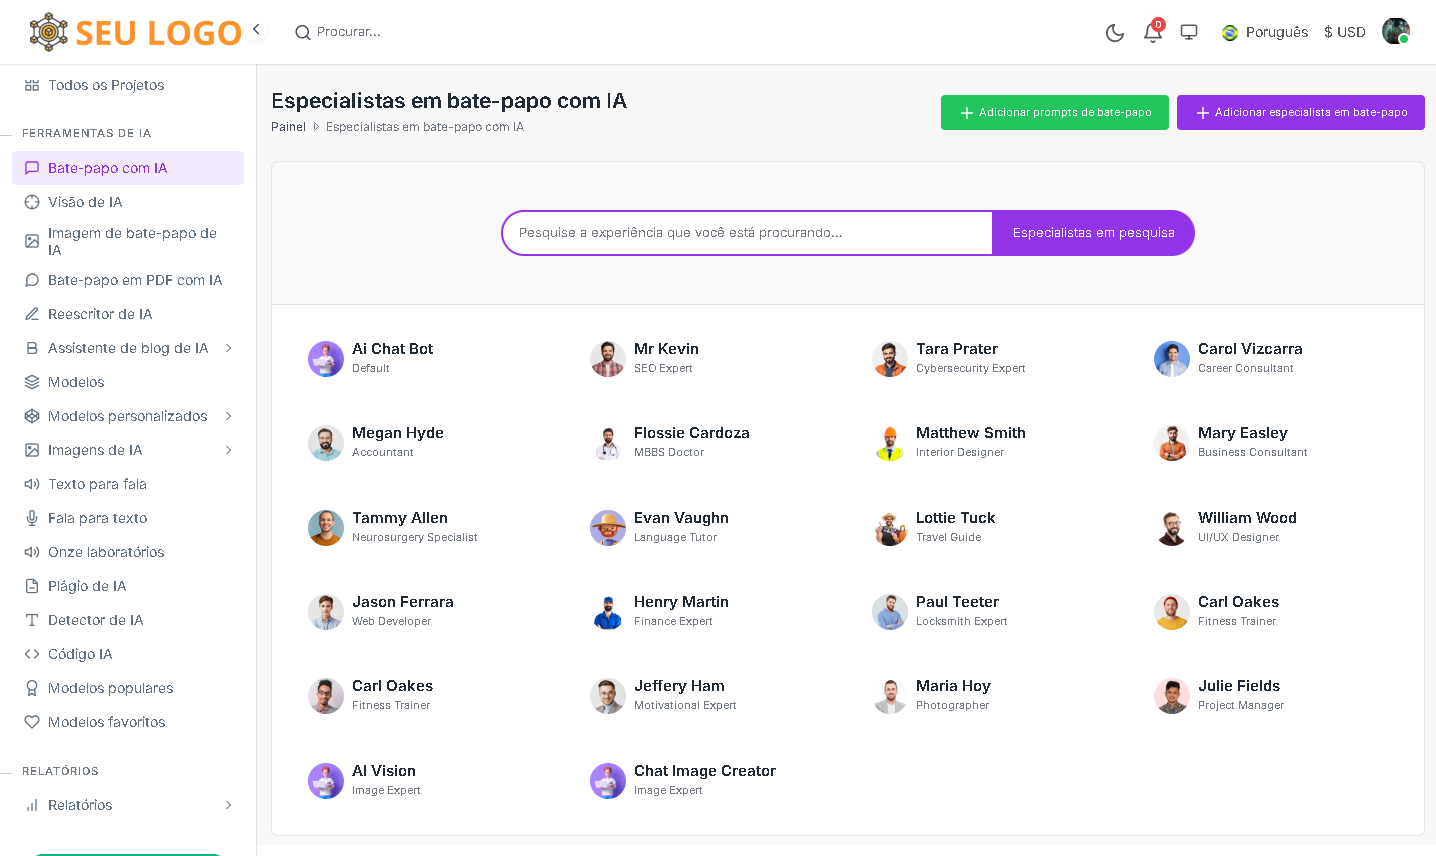Screen dimensions: 1436x856
Task: Open the notifications bell
Action: [1152, 33]
